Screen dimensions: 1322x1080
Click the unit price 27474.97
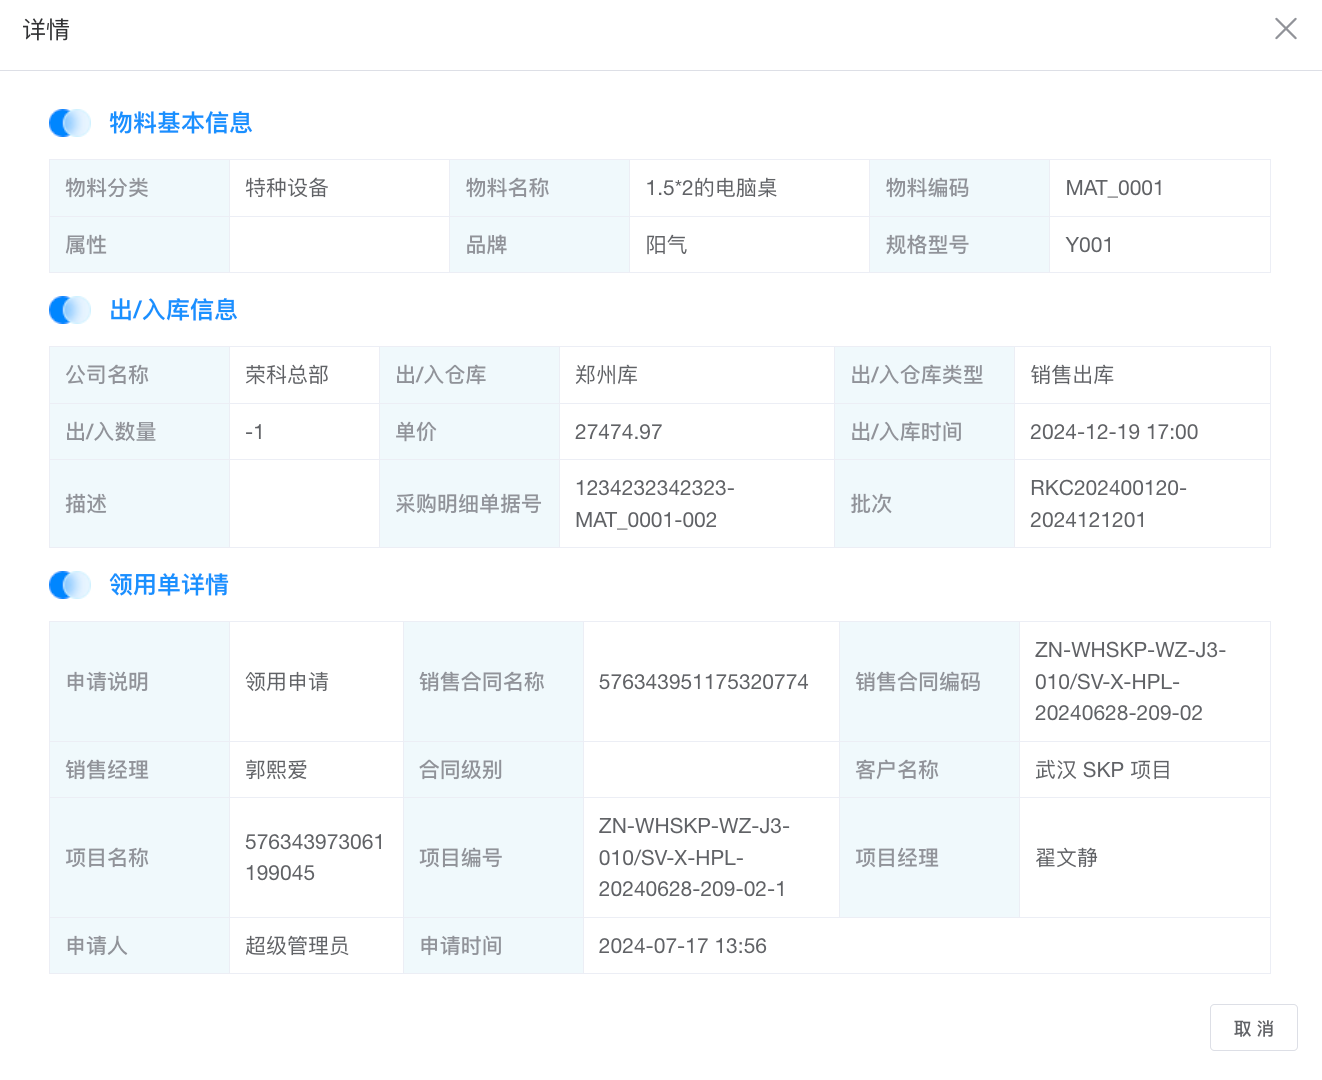click(x=618, y=432)
